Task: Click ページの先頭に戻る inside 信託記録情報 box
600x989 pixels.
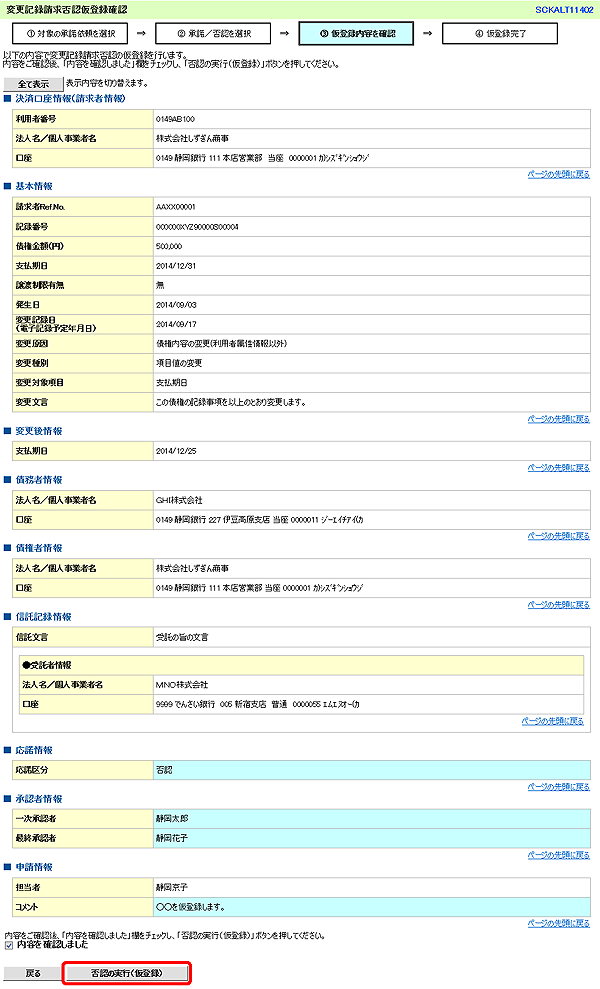Action: tap(553, 721)
